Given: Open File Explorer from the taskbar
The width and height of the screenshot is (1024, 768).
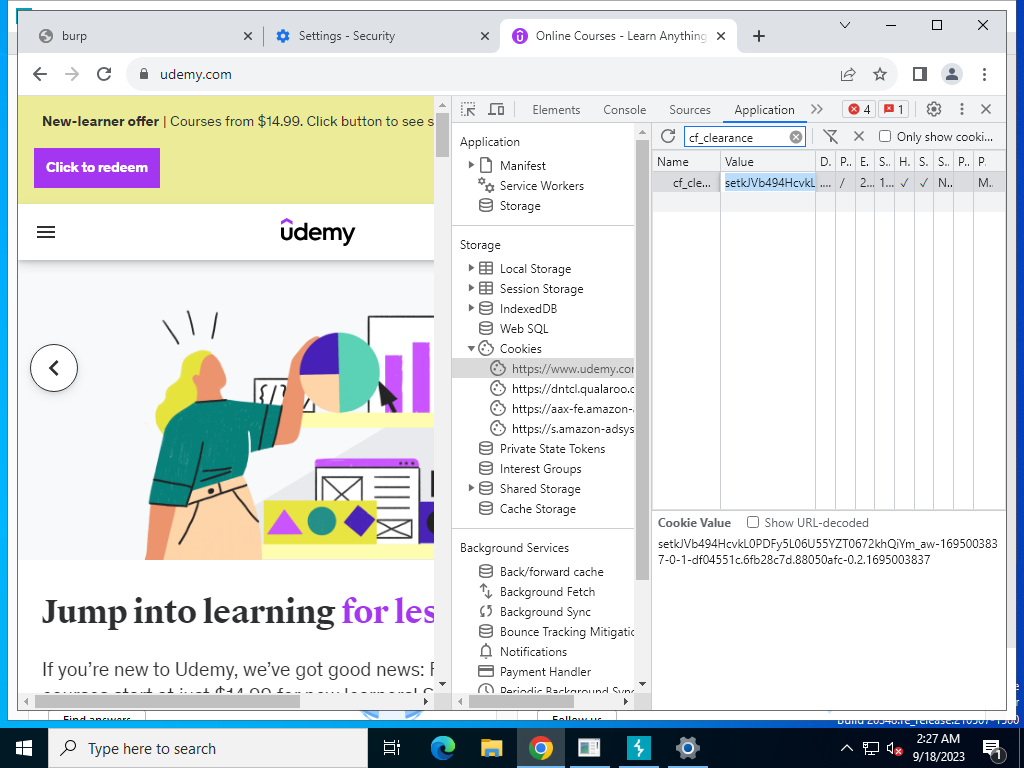Looking at the screenshot, I should click(491, 748).
